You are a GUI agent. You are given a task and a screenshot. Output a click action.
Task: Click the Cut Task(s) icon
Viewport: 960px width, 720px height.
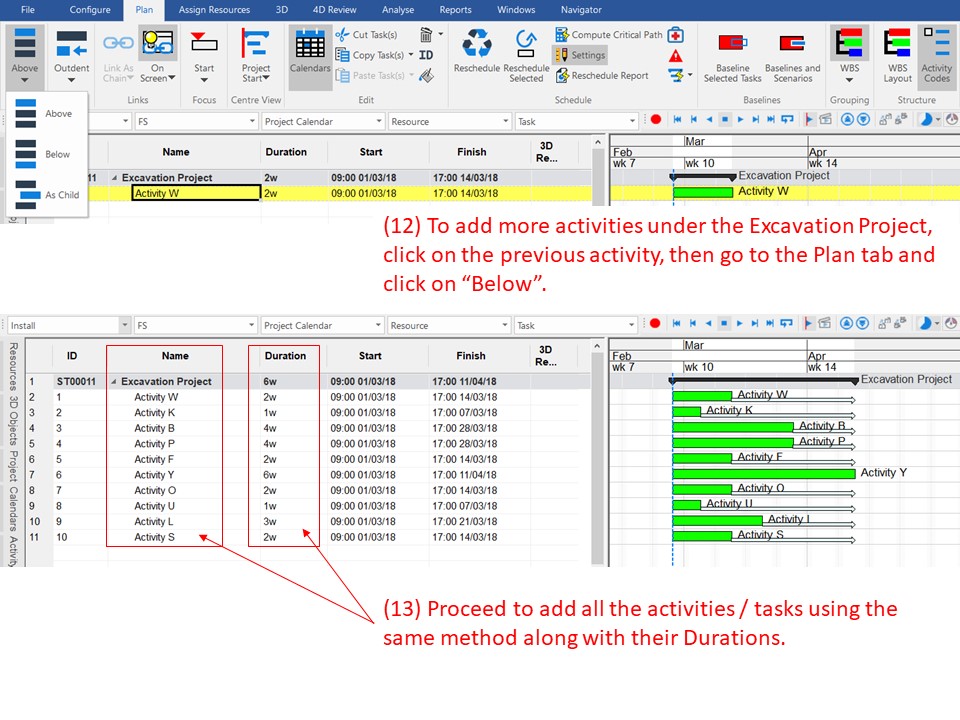(342, 33)
